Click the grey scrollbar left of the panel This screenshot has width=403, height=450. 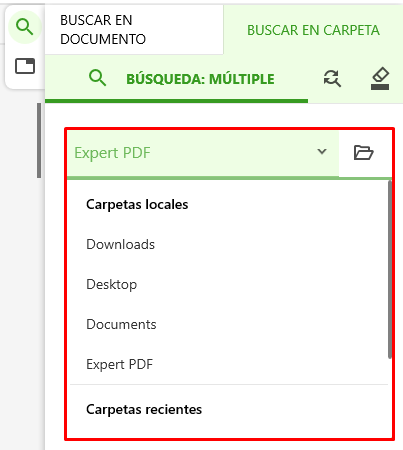[39, 140]
